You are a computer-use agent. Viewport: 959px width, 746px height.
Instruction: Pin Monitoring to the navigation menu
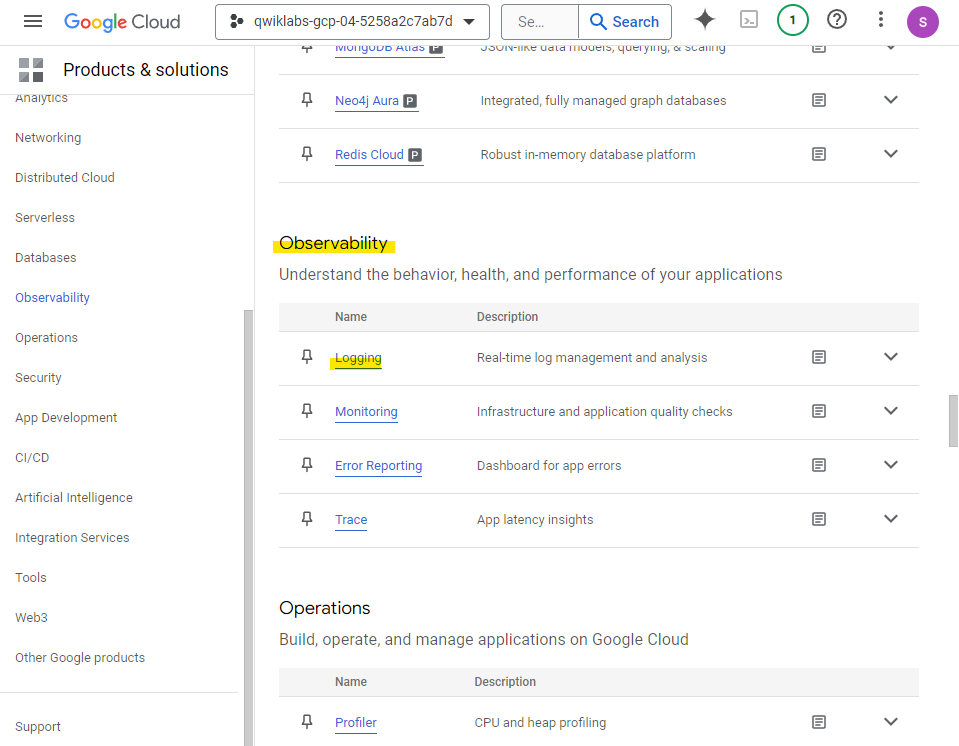click(x=307, y=411)
